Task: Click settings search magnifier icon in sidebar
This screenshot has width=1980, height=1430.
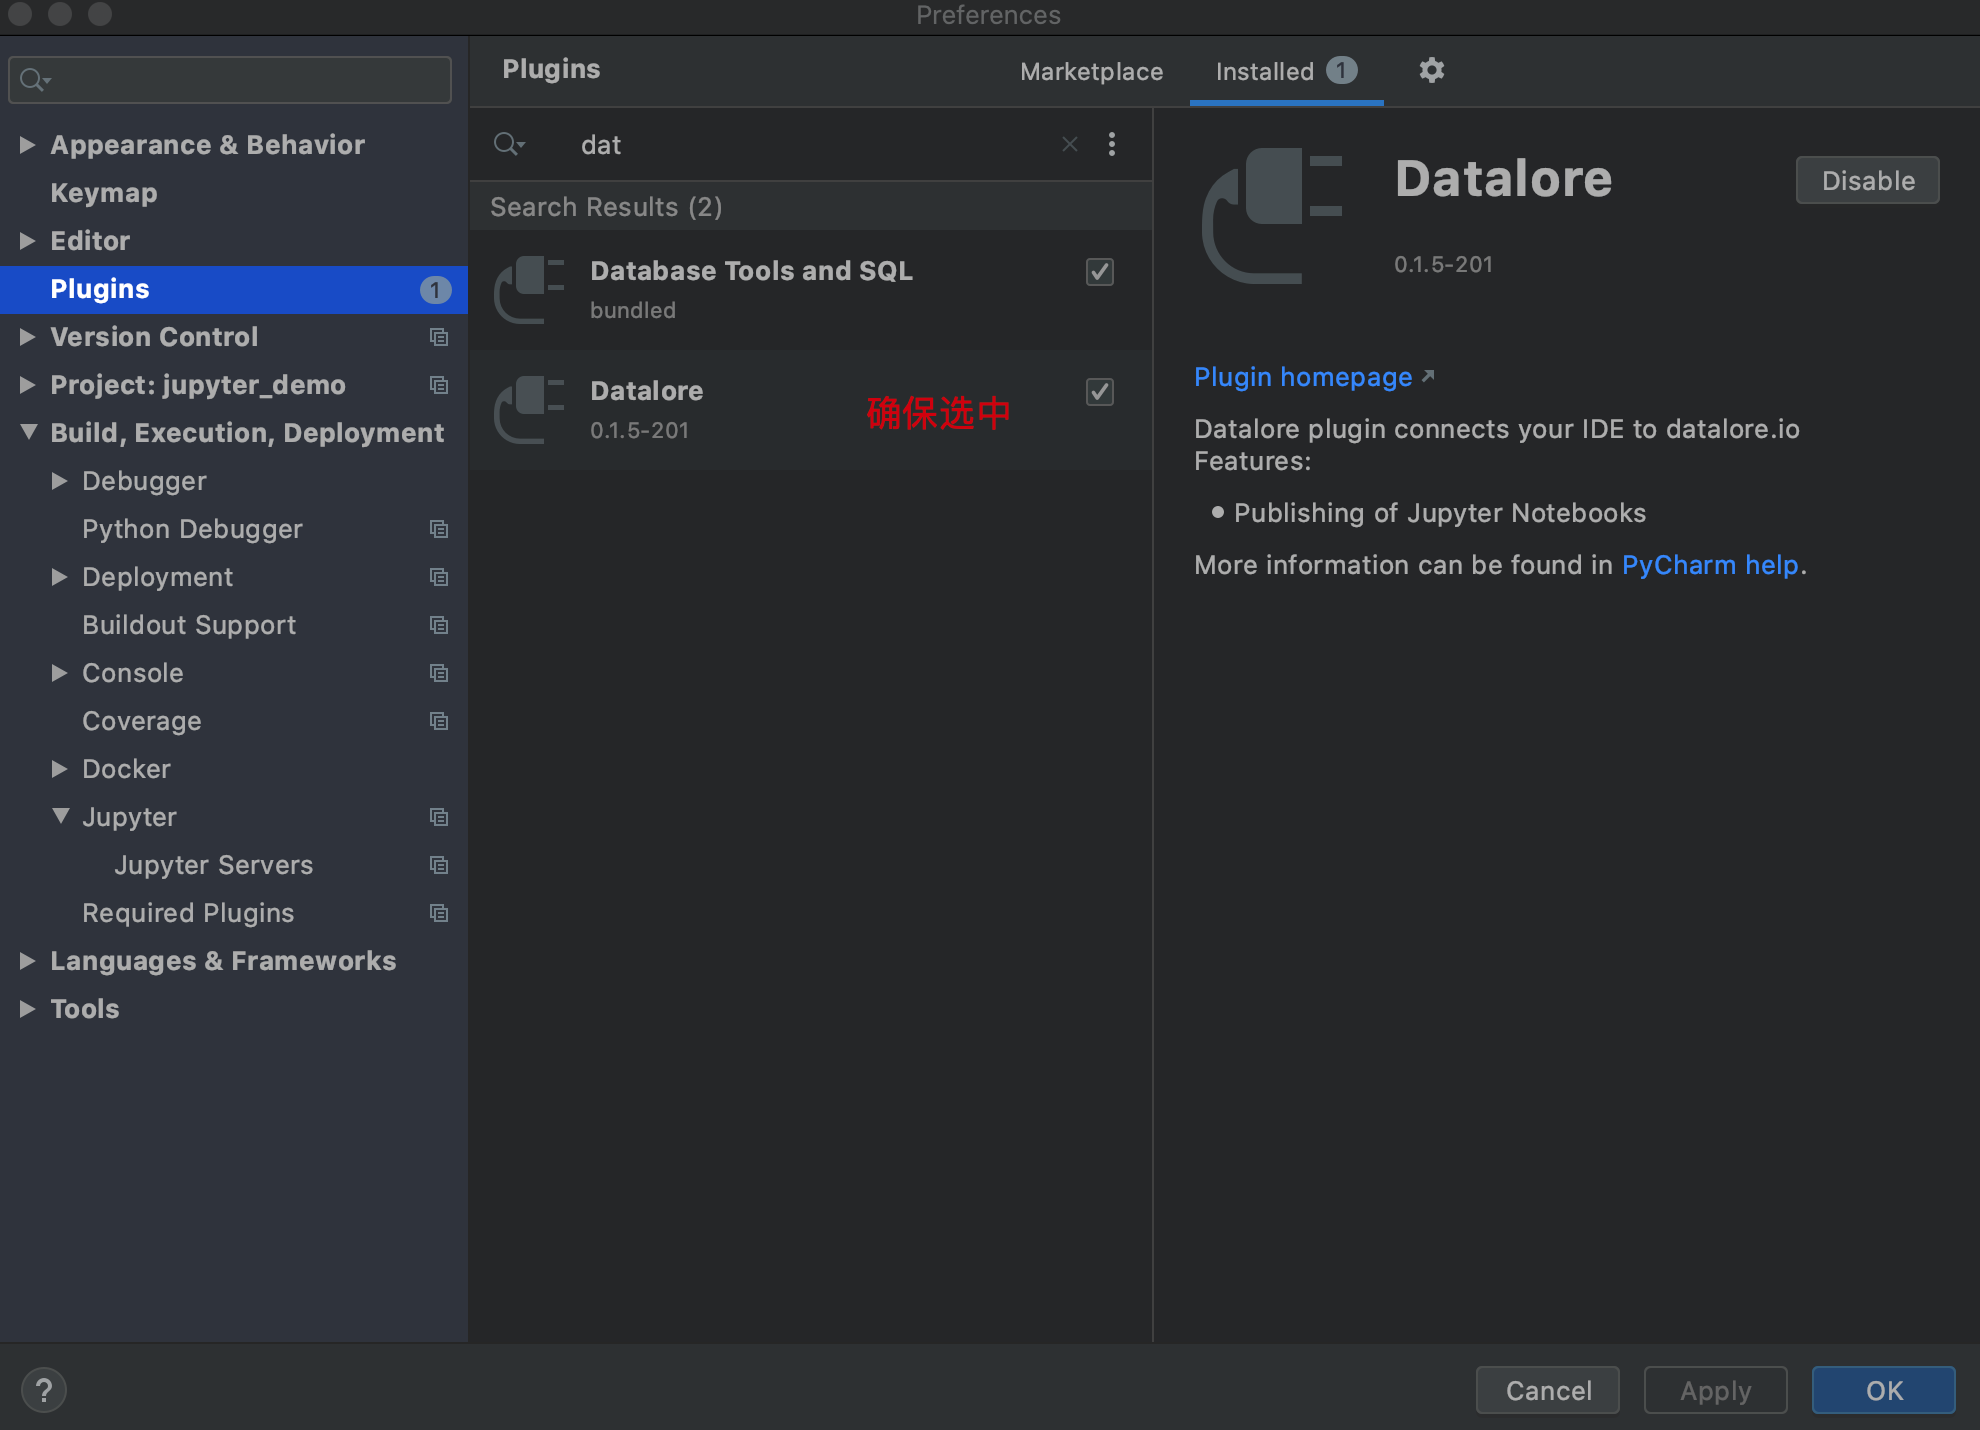Action: (x=34, y=80)
